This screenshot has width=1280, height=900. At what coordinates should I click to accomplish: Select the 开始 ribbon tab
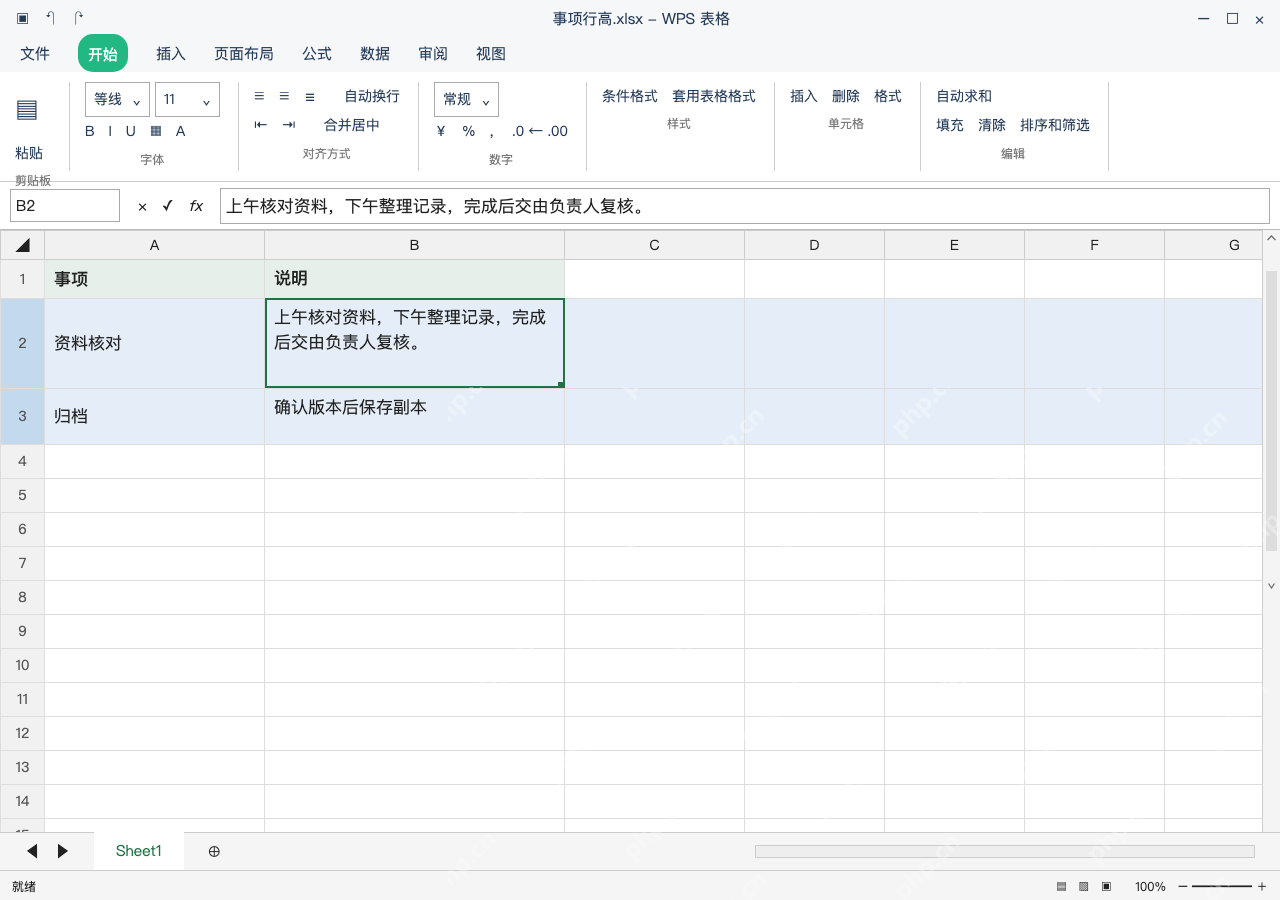coord(103,54)
